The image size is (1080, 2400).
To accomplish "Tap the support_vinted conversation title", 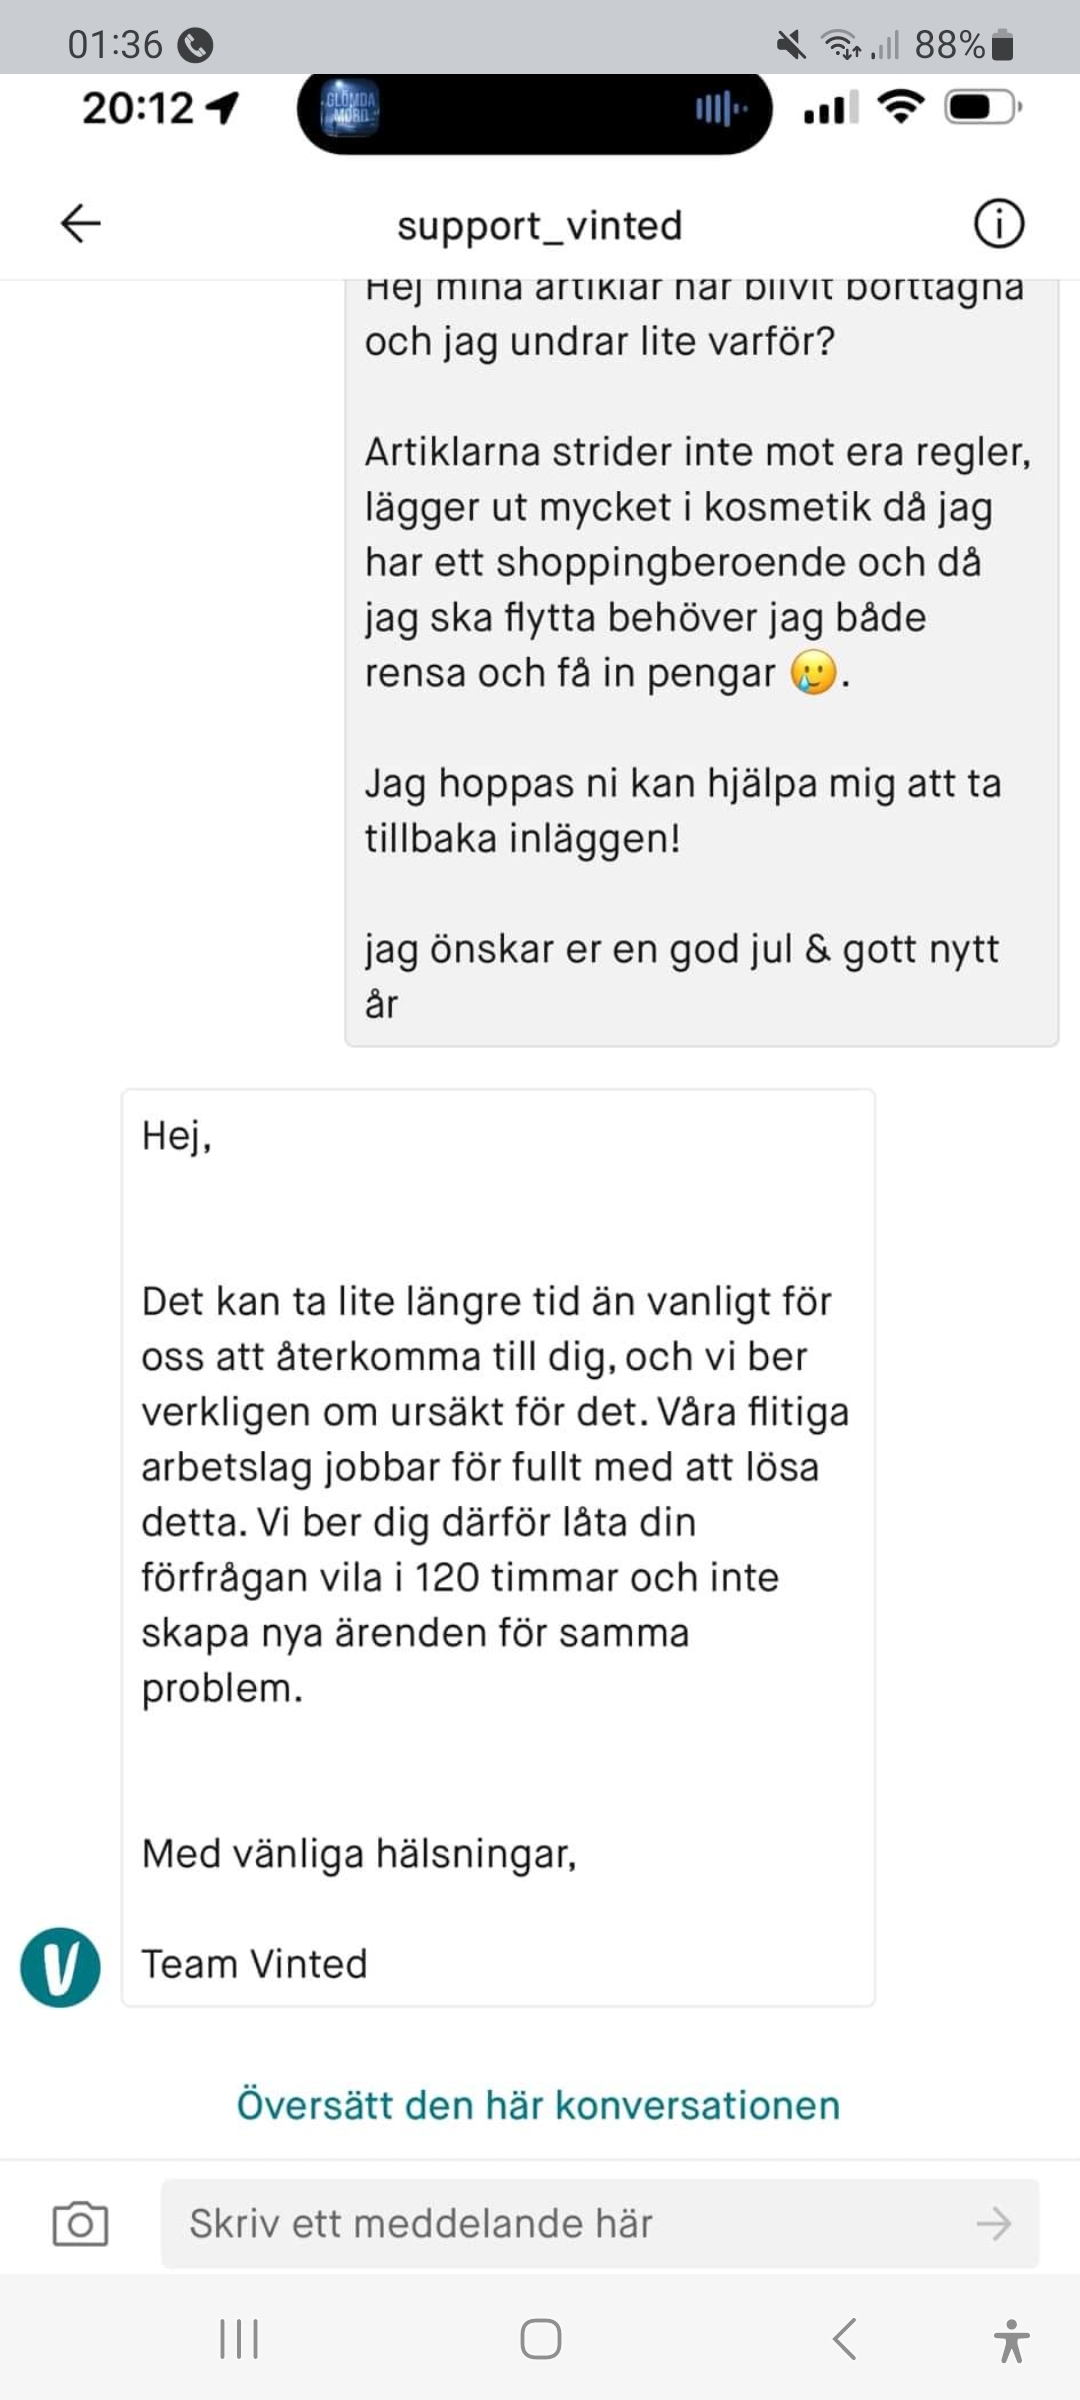I will coord(540,225).
